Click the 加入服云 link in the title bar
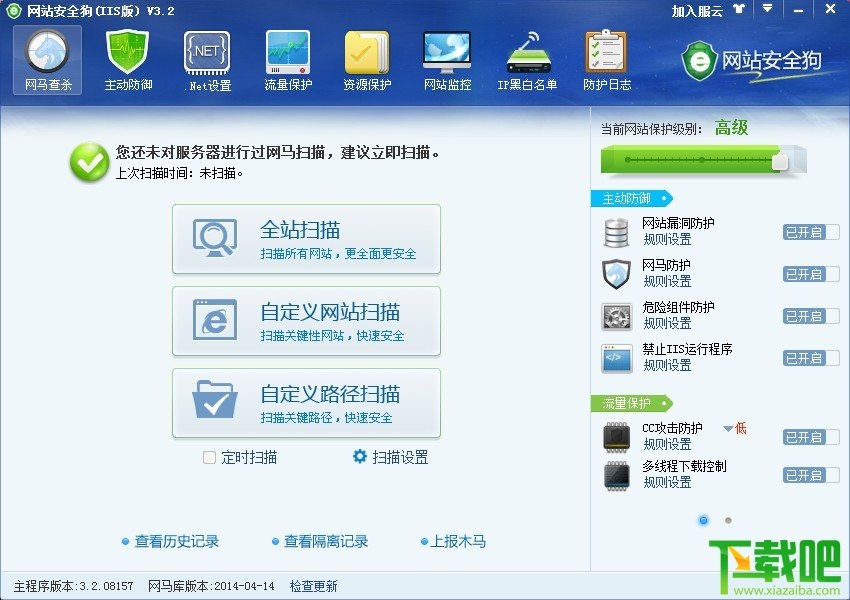The height and width of the screenshot is (600, 850). tap(697, 10)
